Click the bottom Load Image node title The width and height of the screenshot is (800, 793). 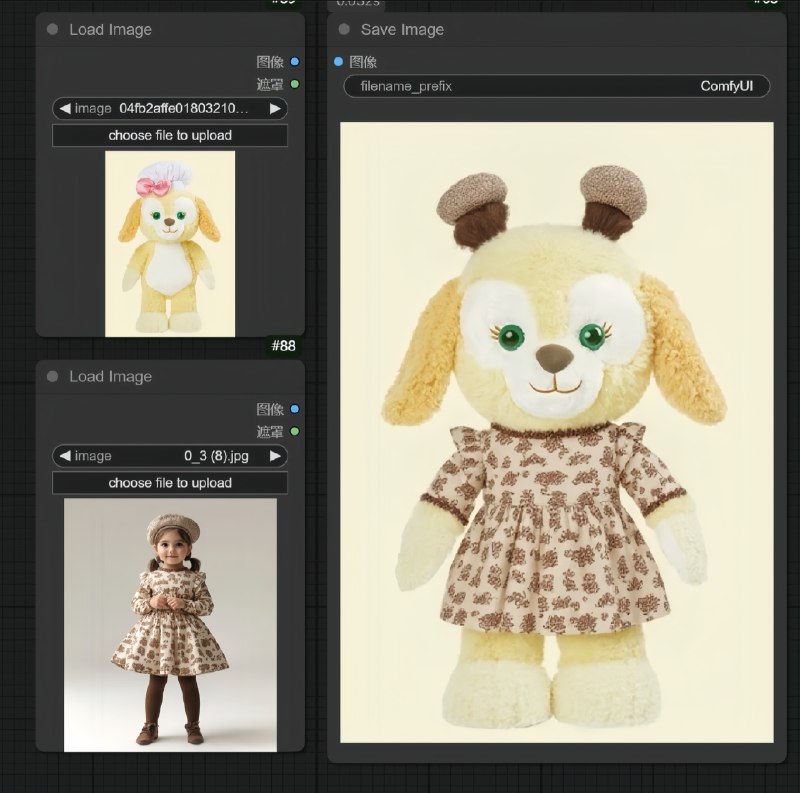pos(110,377)
